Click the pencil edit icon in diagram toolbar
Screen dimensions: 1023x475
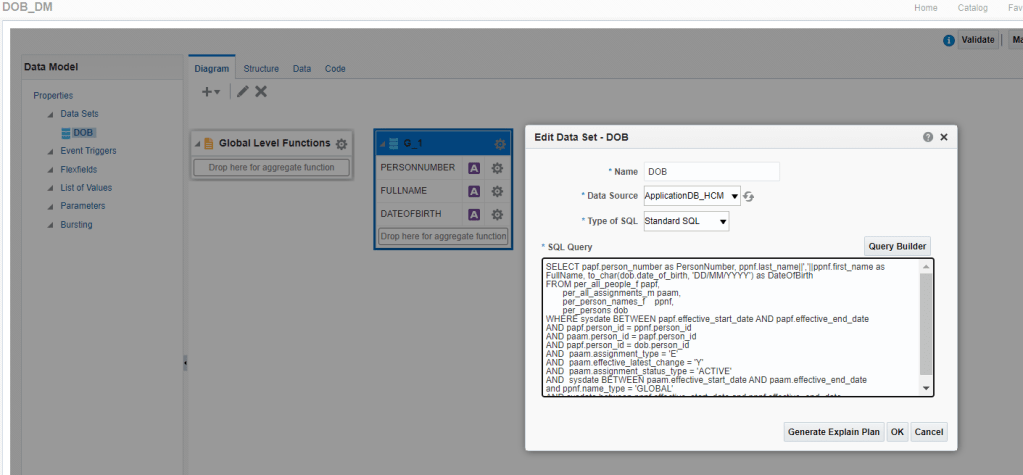coord(242,91)
